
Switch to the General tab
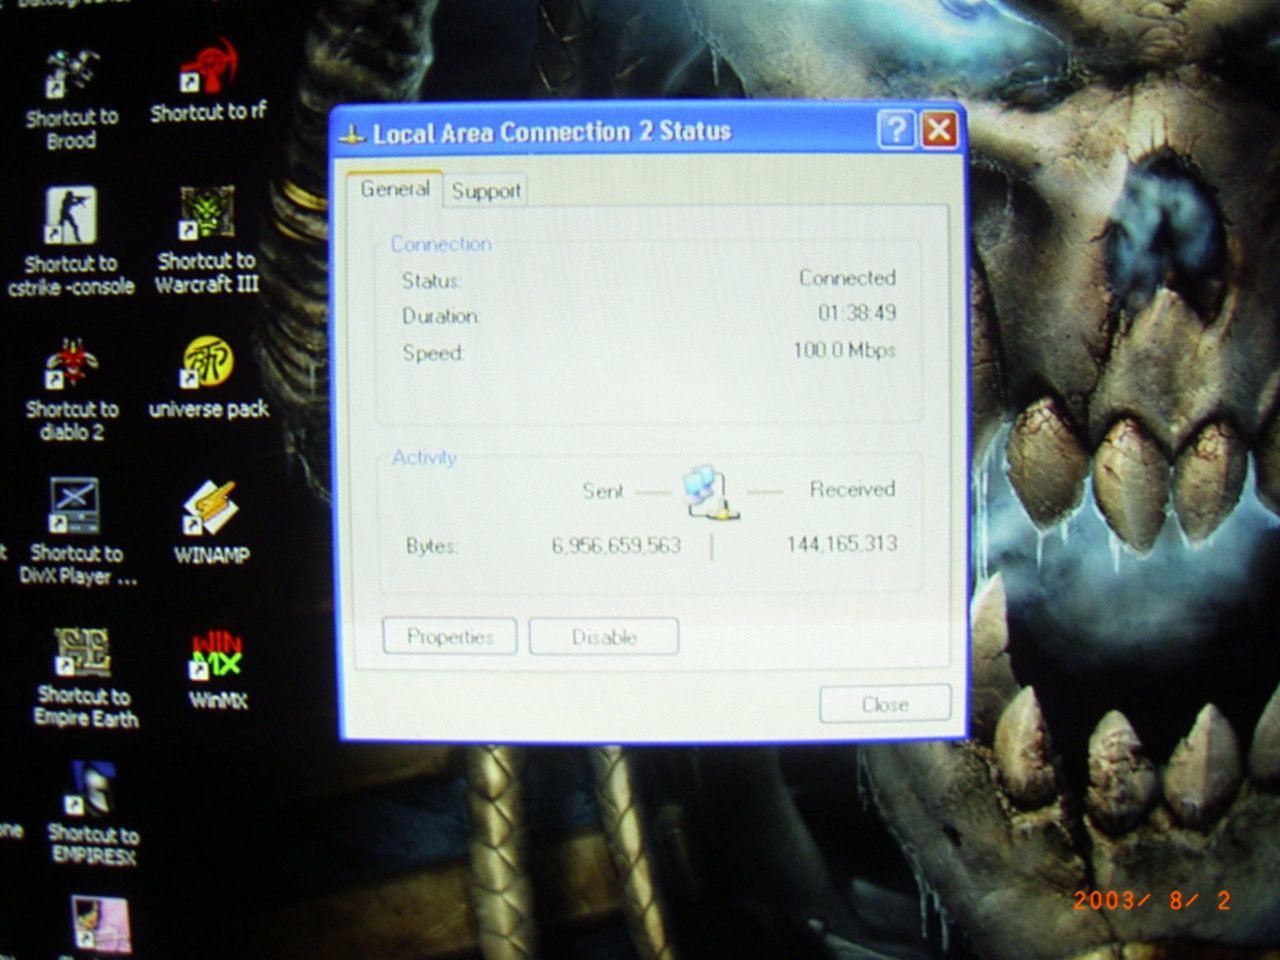click(x=395, y=188)
